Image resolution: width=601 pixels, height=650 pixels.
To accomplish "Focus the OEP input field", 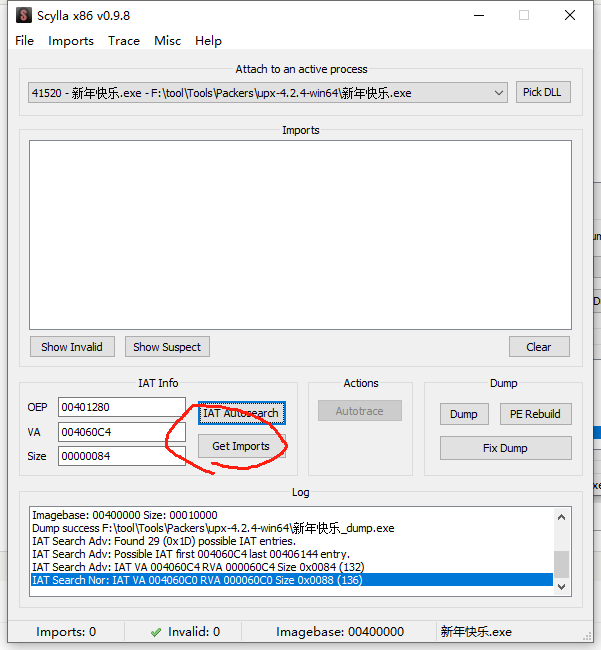I will (121, 407).
